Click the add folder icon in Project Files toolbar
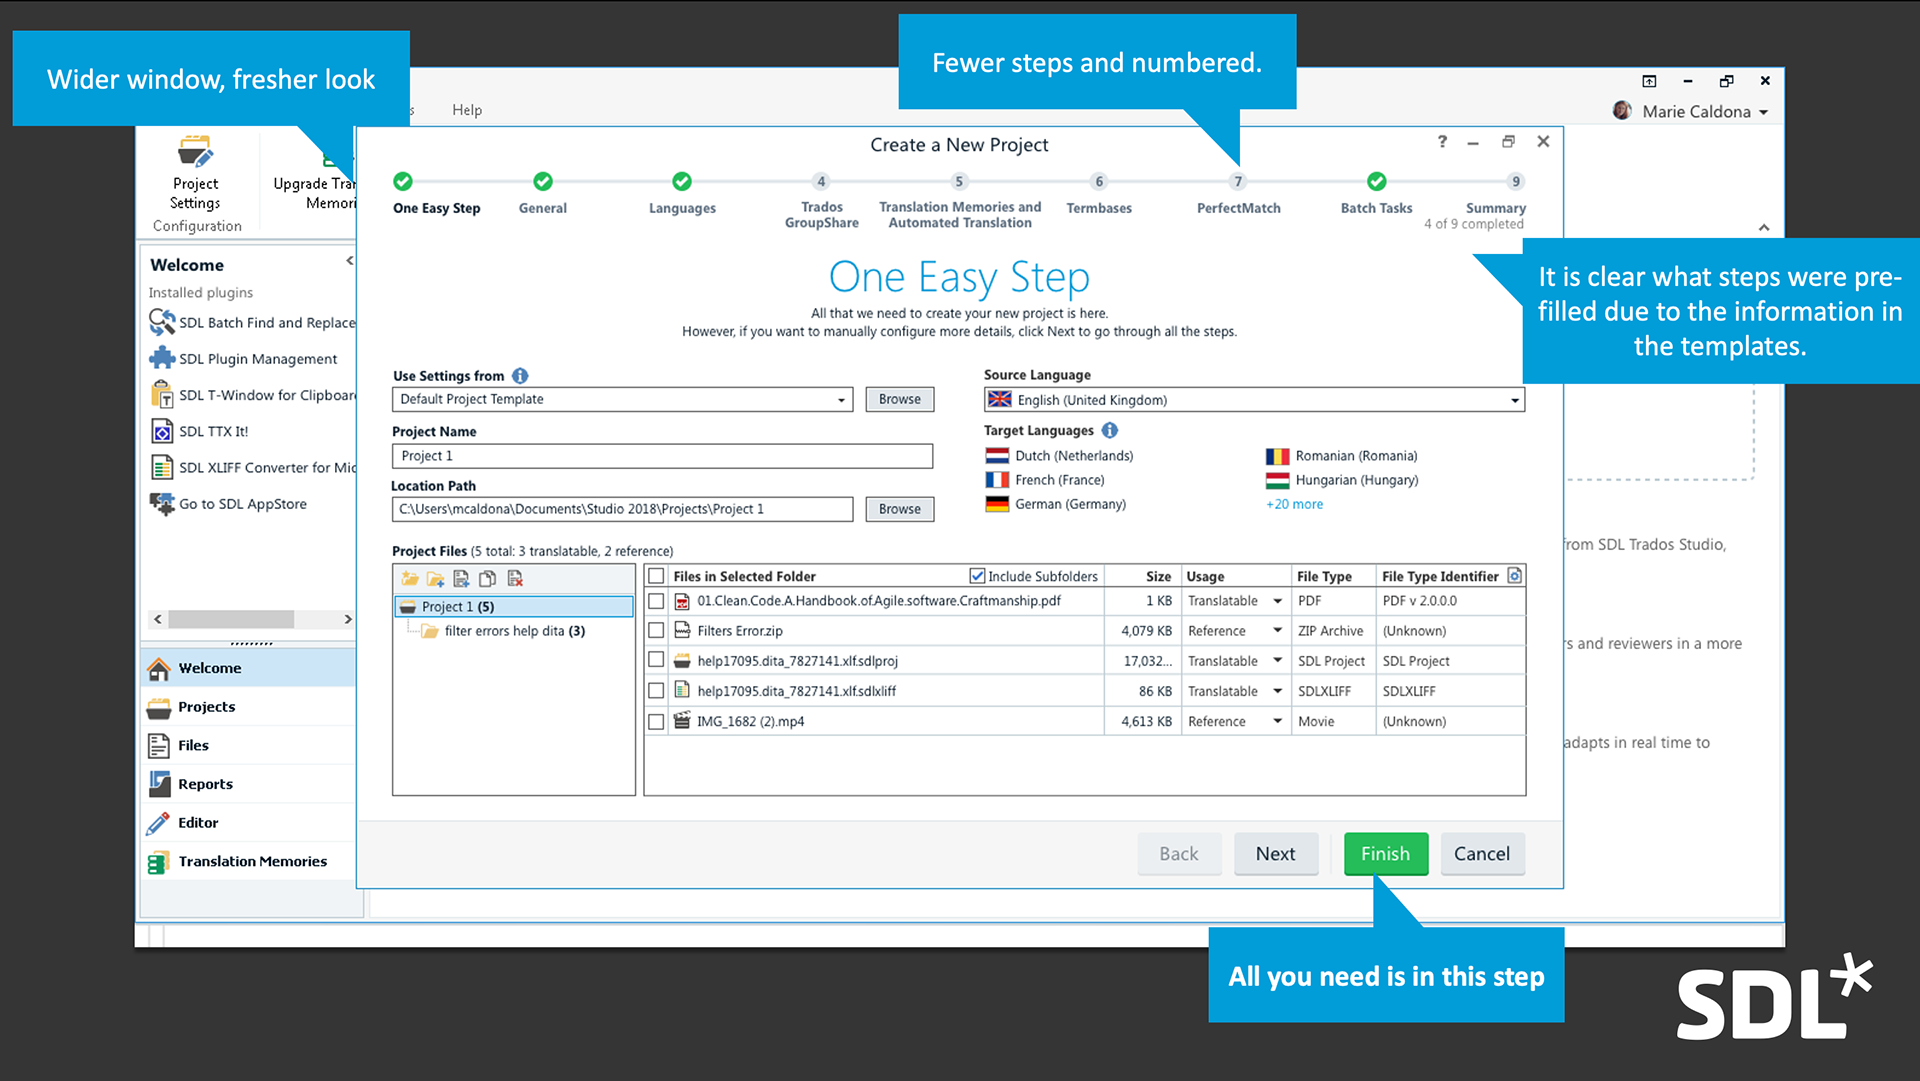 tap(435, 578)
